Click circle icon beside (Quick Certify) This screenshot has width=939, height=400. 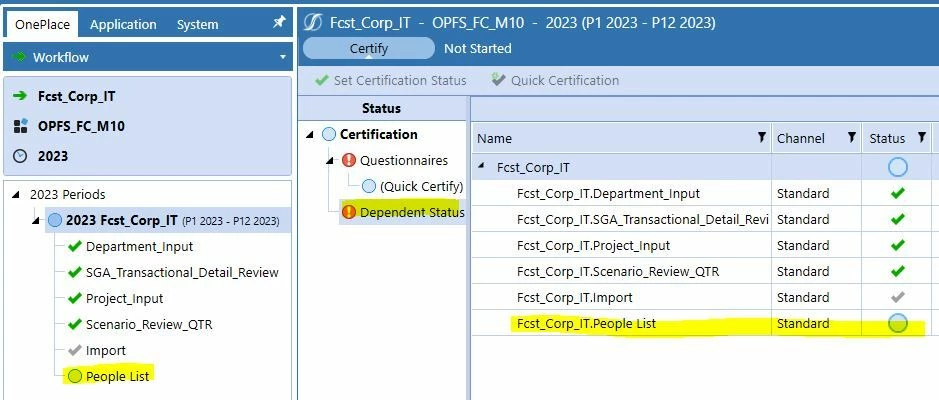tap(369, 186)
